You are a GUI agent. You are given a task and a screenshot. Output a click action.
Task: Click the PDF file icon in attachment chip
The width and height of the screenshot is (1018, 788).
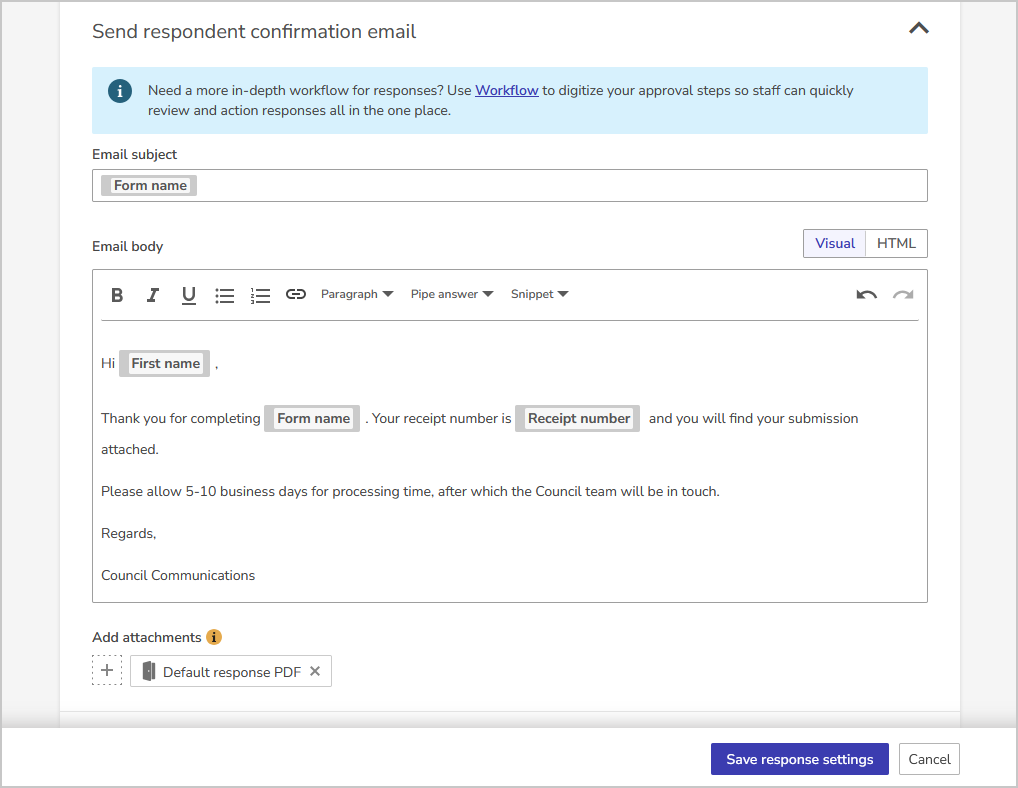[149, 671]
